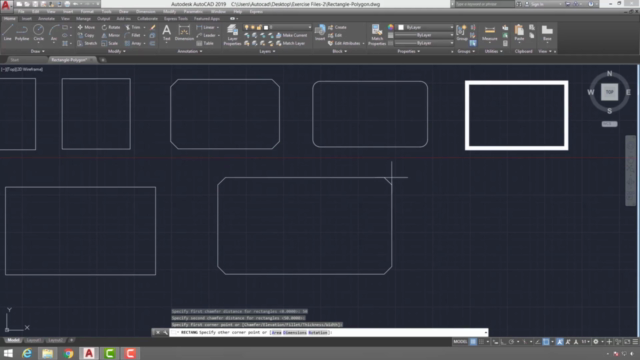Click the Scale tool
The height and width of the screenshot is (360, 640).
110,43
